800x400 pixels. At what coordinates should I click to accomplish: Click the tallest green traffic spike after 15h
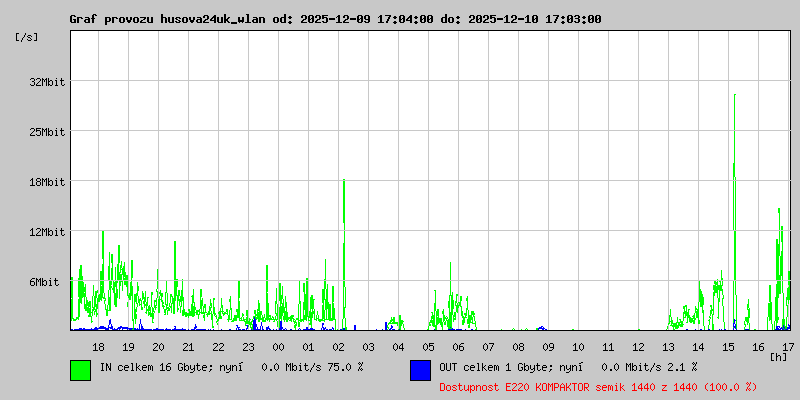735,212
